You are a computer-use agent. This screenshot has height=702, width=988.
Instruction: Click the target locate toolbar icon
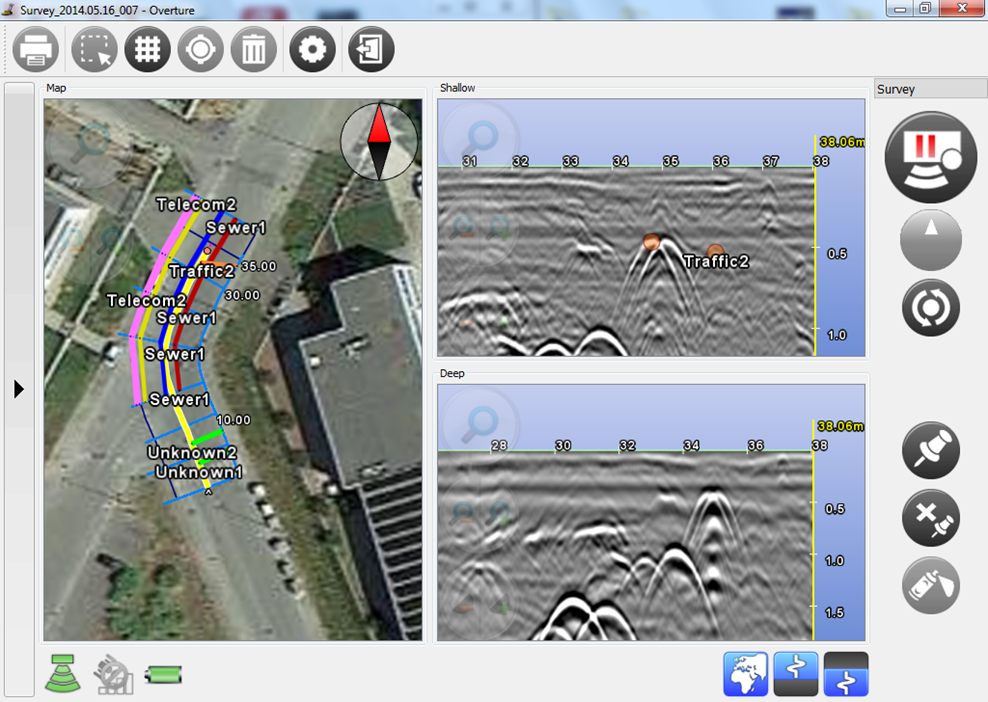click(200, 49)
